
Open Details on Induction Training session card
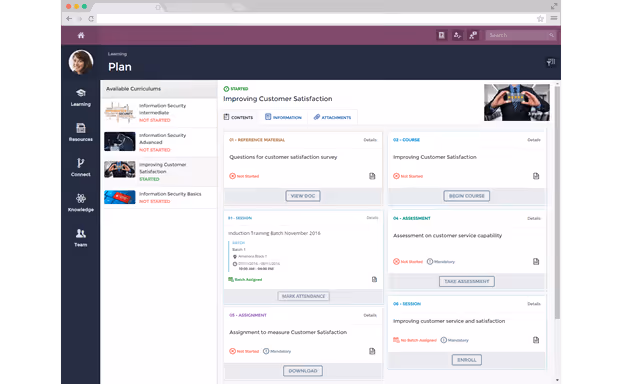(x=372, y=218)
